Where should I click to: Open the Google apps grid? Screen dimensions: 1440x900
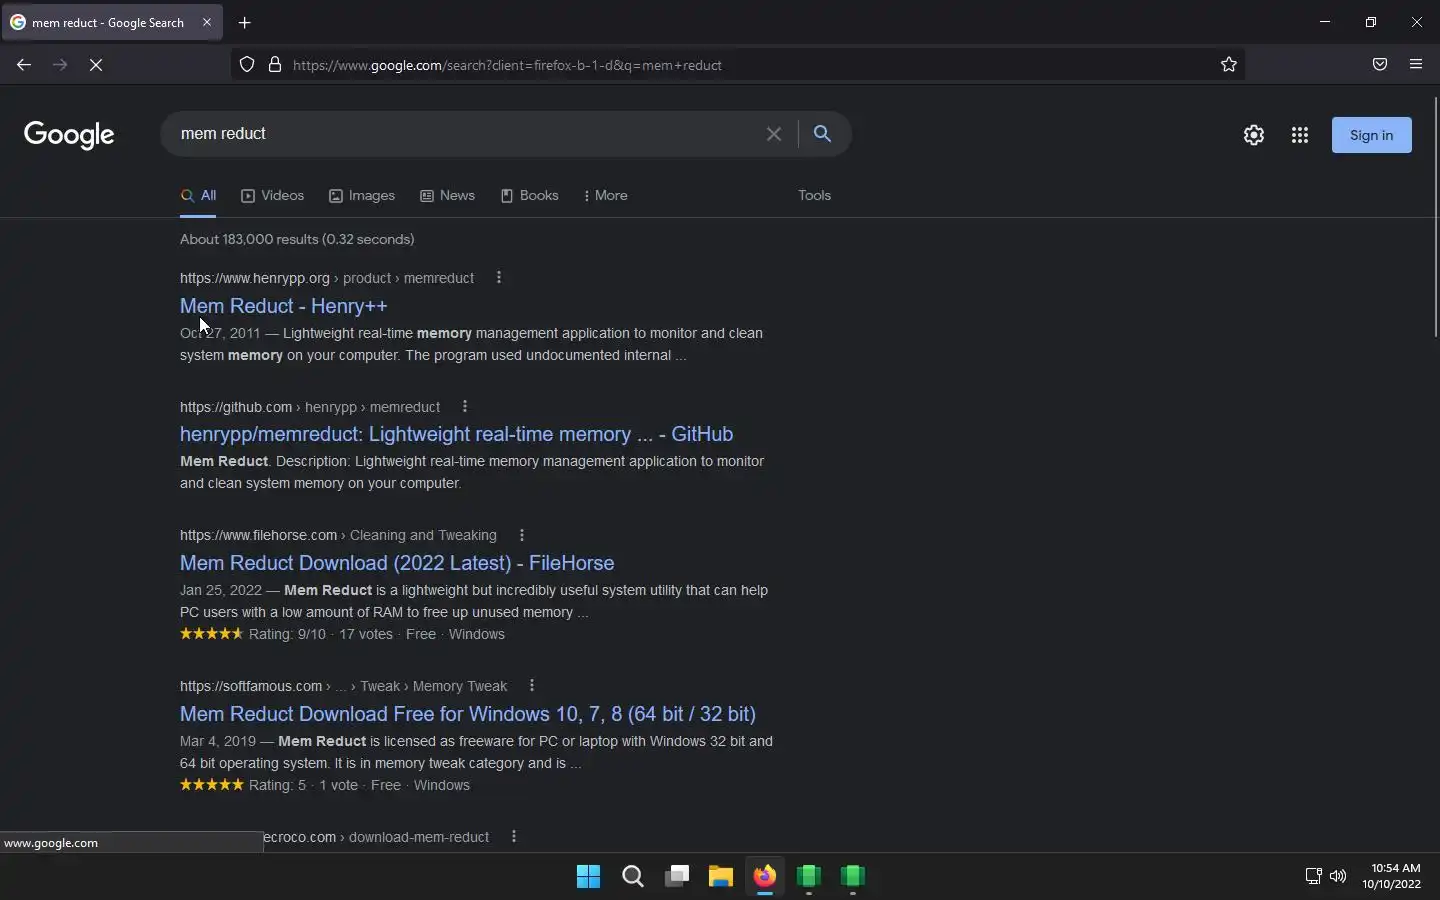coord(1300,135)
